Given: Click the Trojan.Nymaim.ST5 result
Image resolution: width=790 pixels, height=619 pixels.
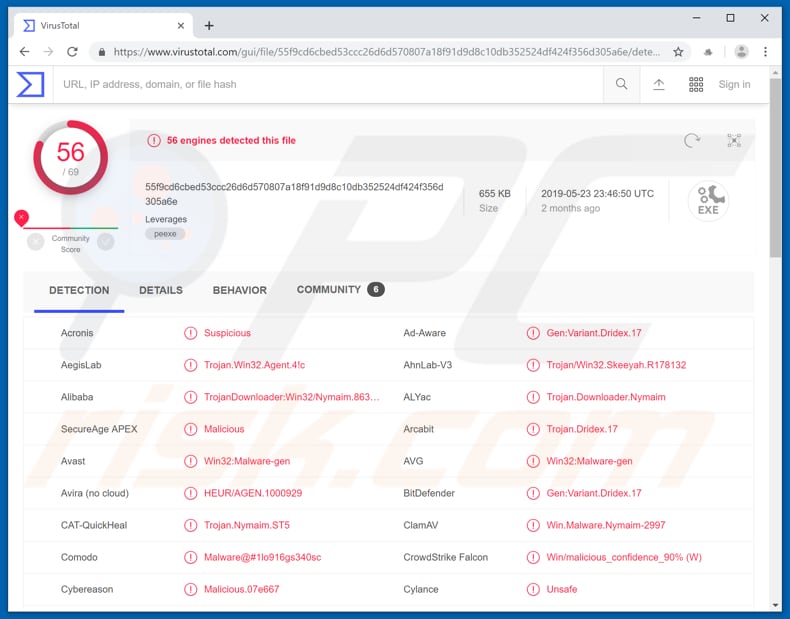Looking at the screenshot, I should click(247, 525).
